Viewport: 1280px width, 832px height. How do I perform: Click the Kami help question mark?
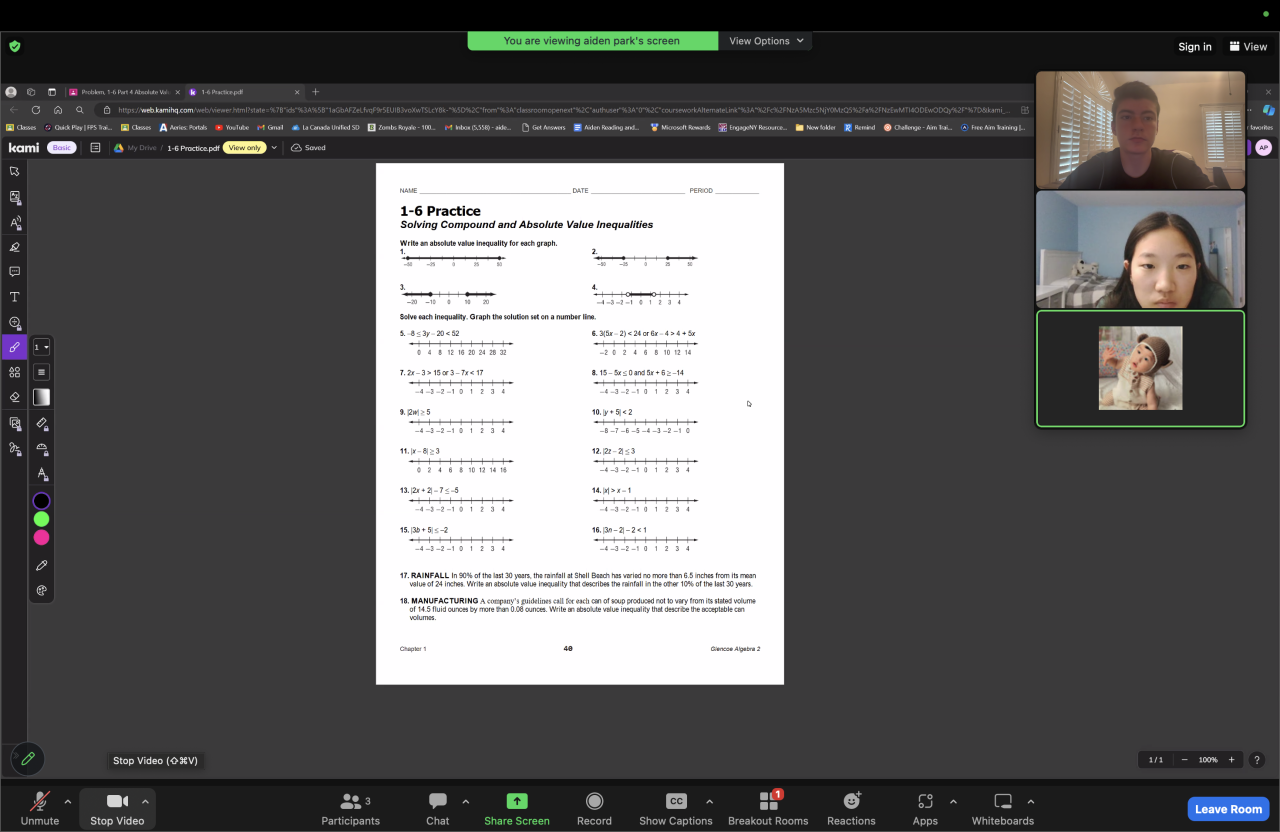(x=1258, y=760)
